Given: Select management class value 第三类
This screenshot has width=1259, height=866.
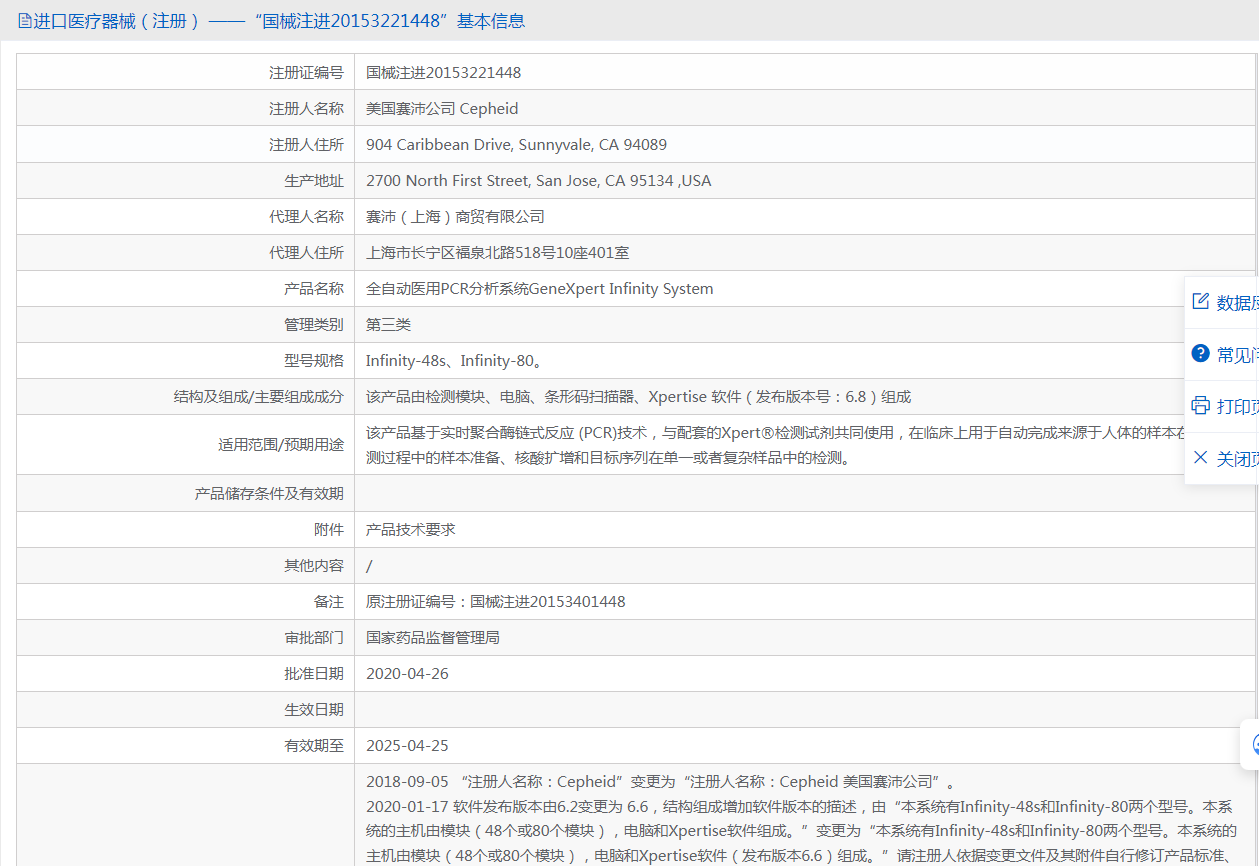Looking at the screenshot, I should 388,325.
